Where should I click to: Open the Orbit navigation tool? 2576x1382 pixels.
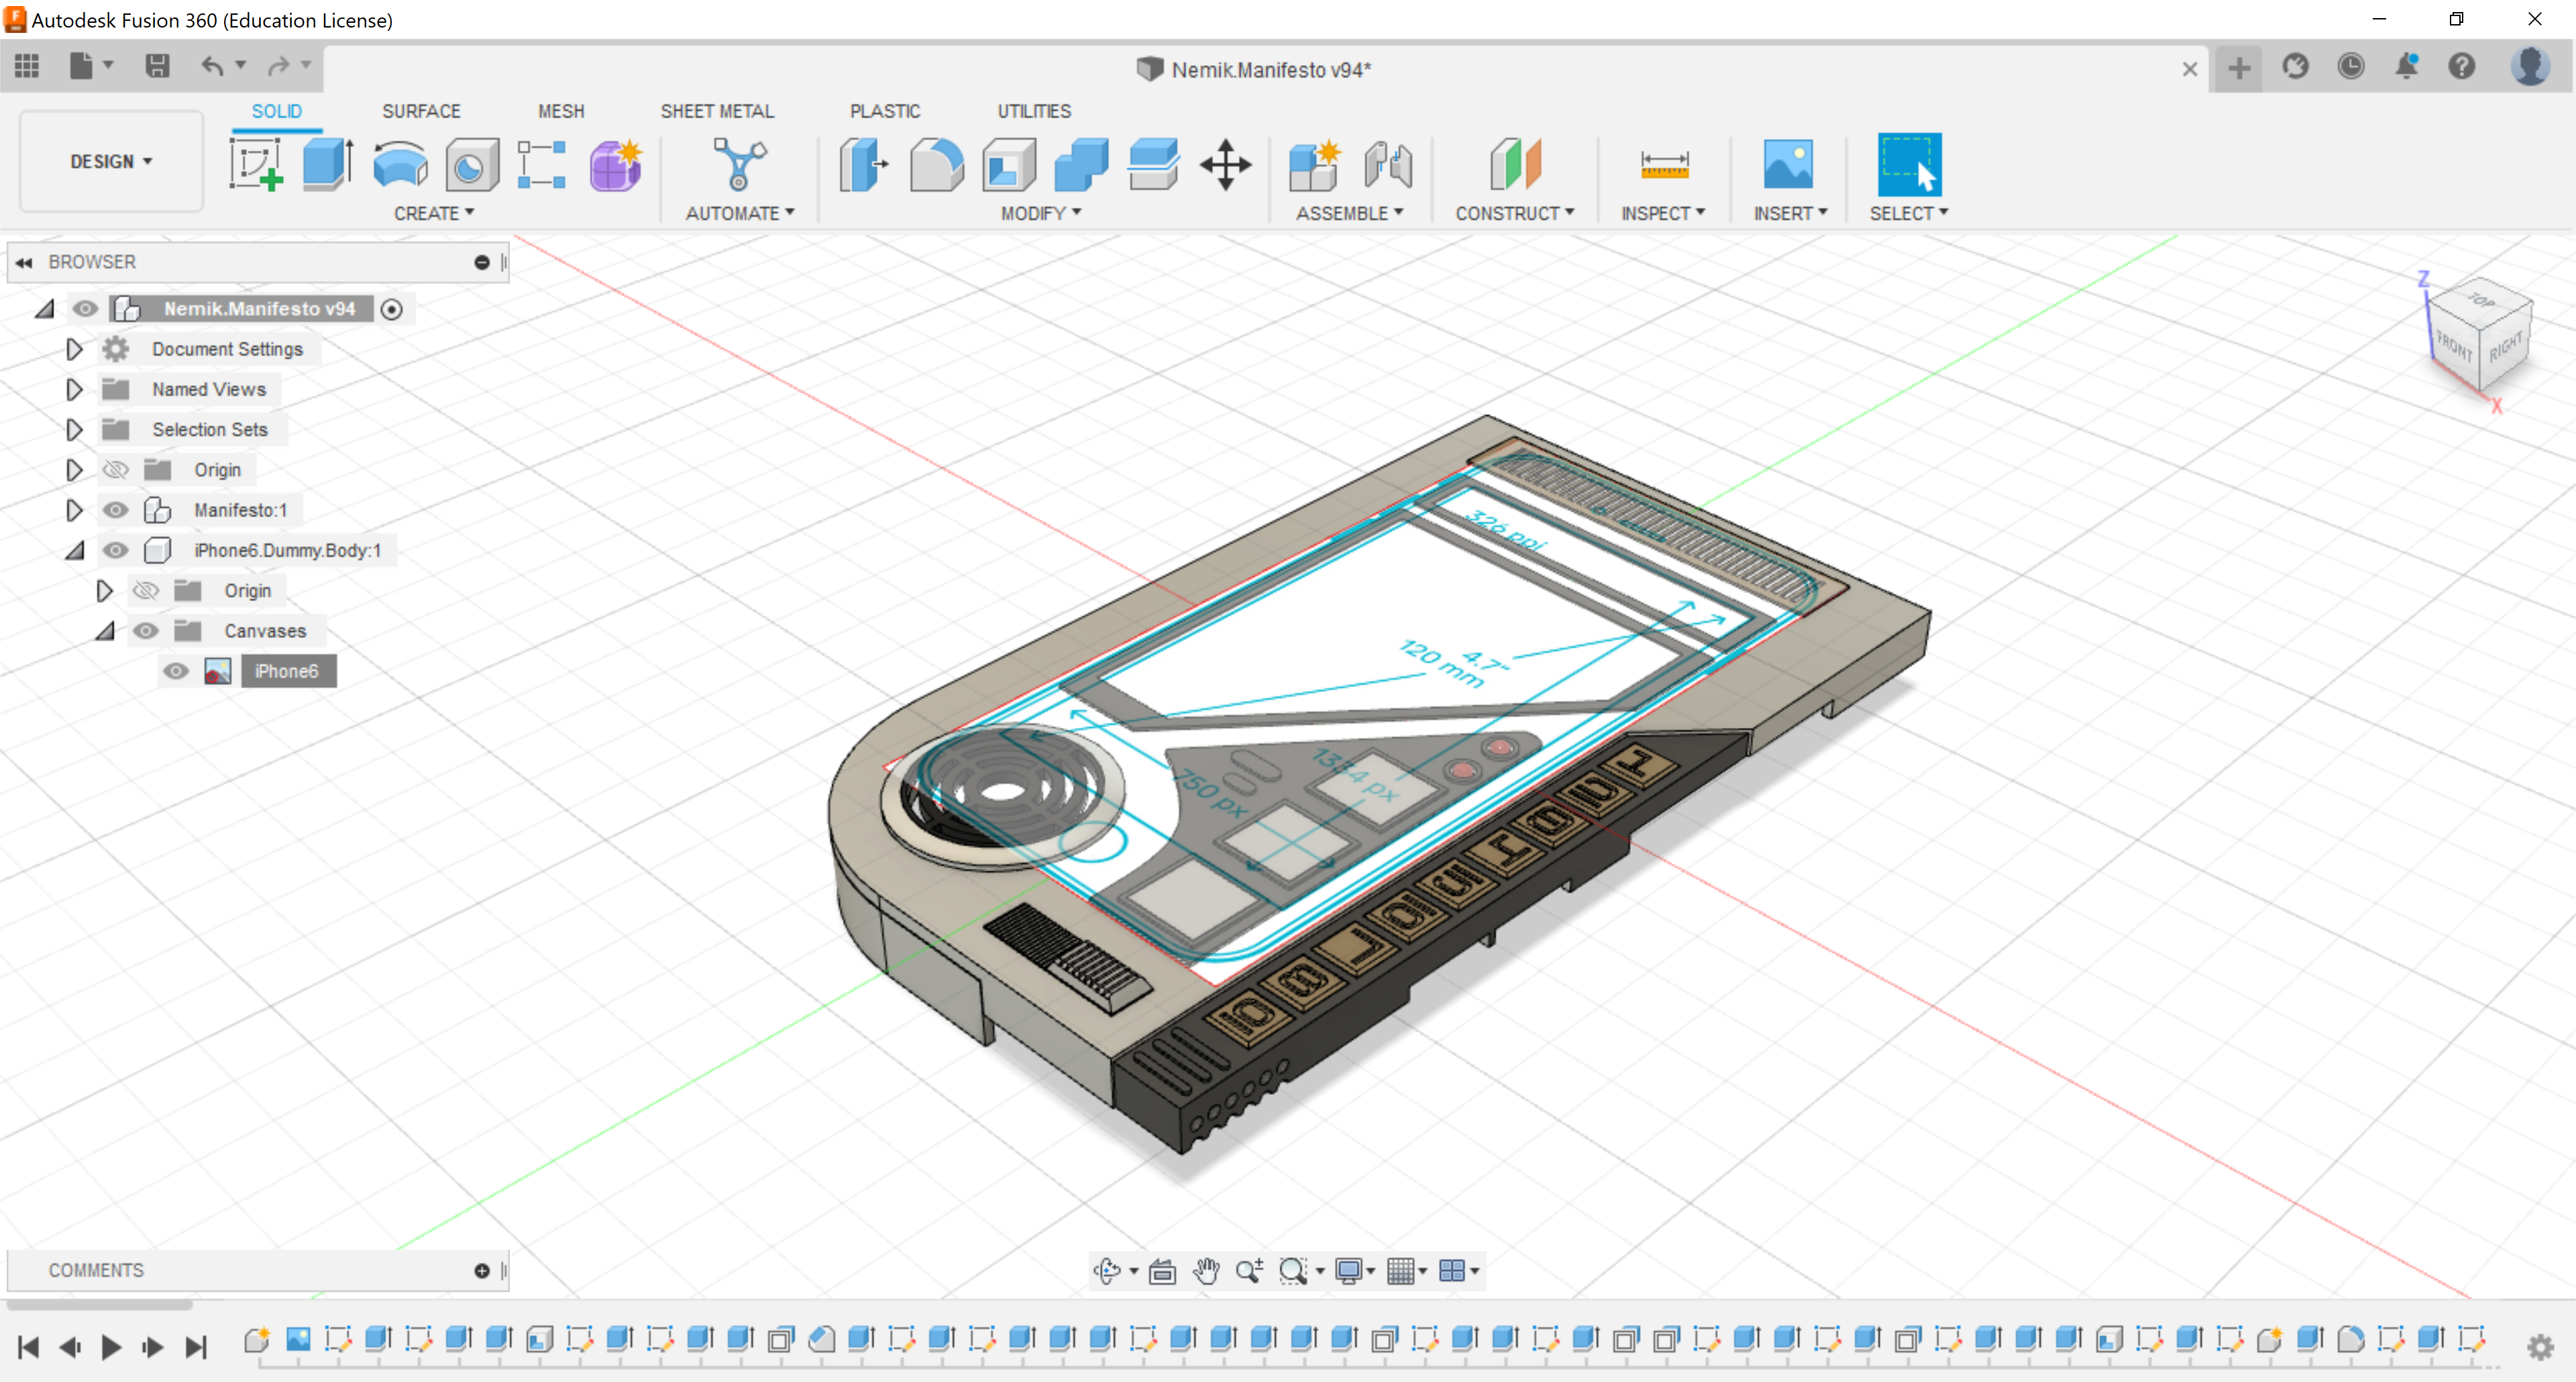click(1106, 1271)
